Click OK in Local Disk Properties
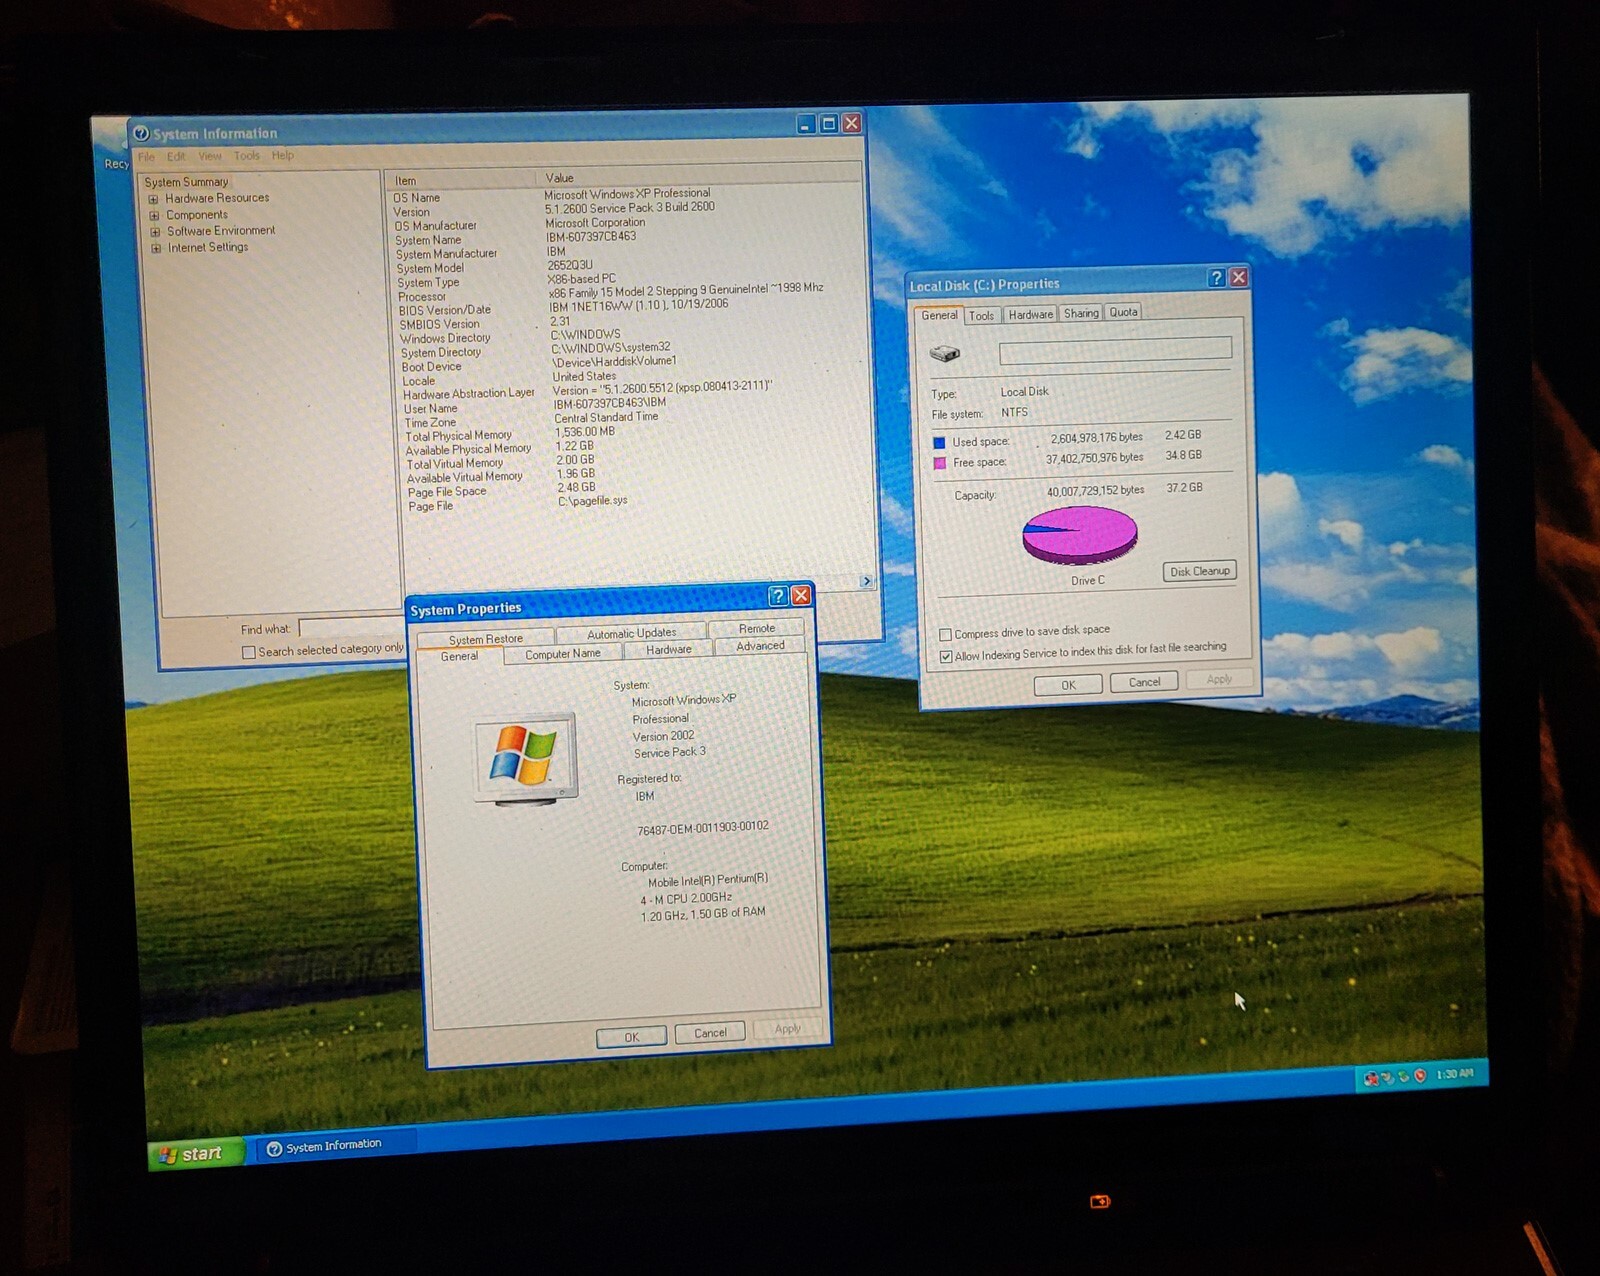 (1068, 685)
